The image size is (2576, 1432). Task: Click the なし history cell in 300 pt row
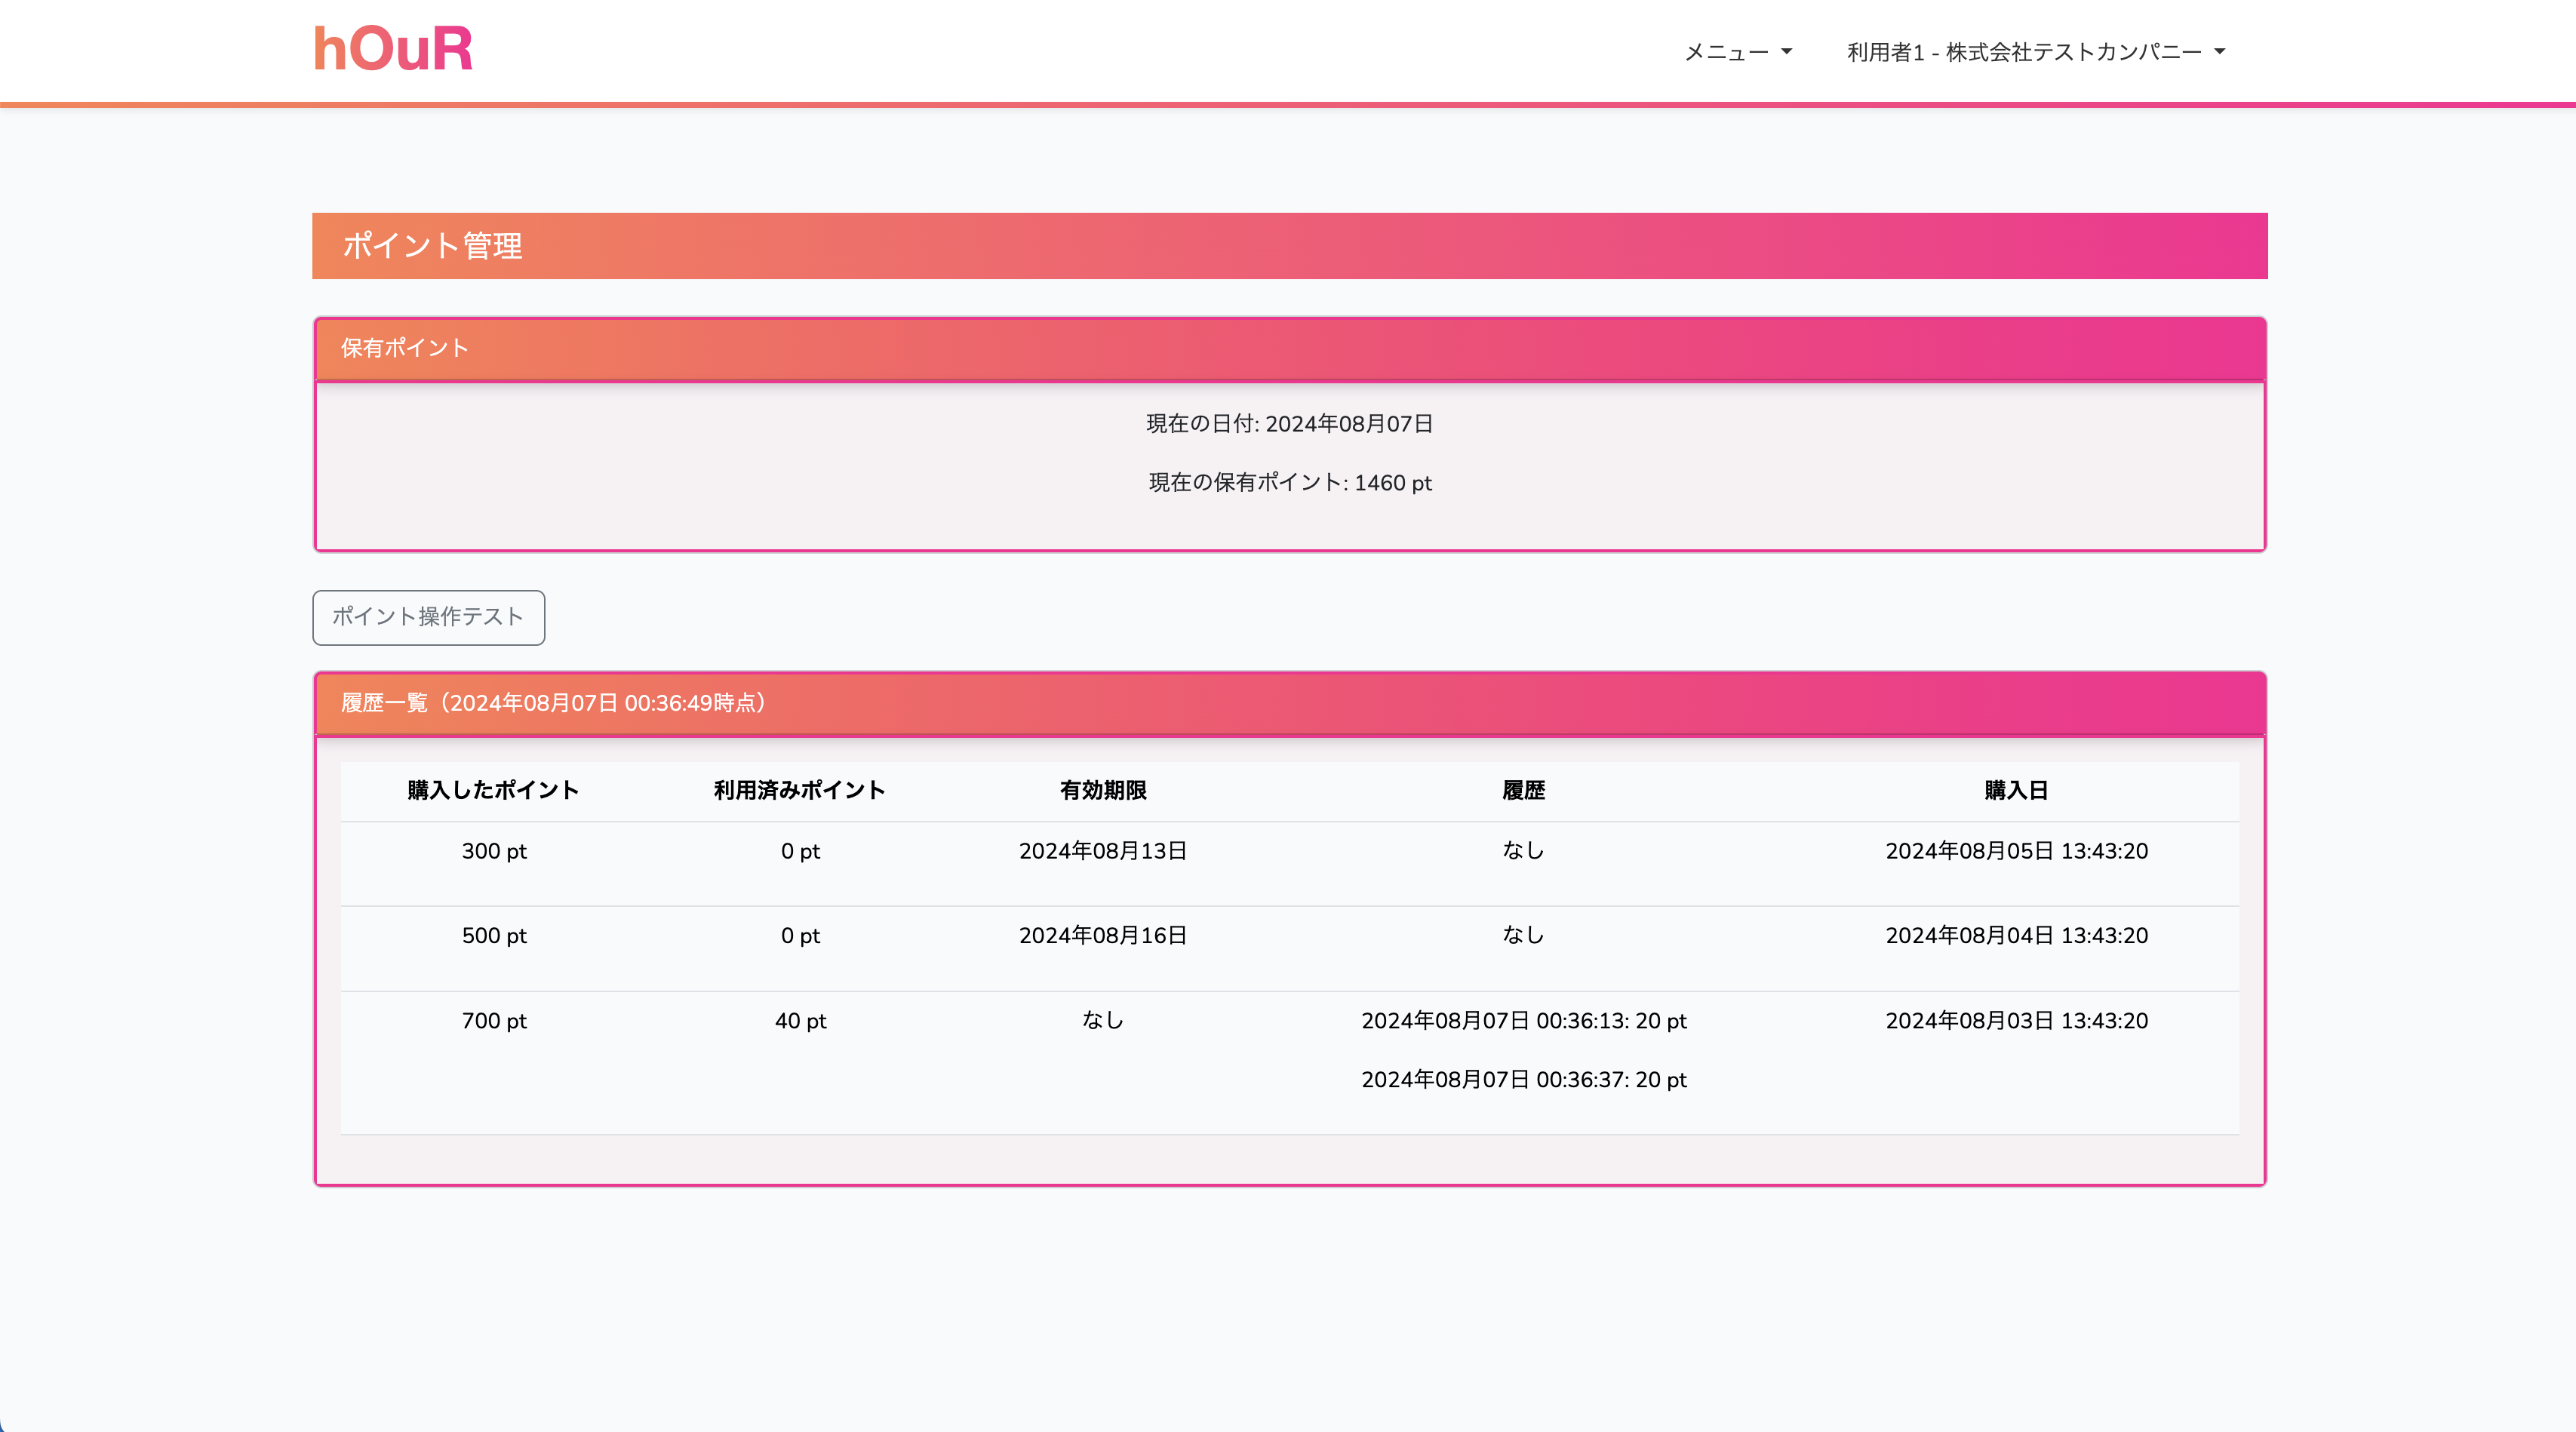pyautogui.click(x=1524, y=850)
